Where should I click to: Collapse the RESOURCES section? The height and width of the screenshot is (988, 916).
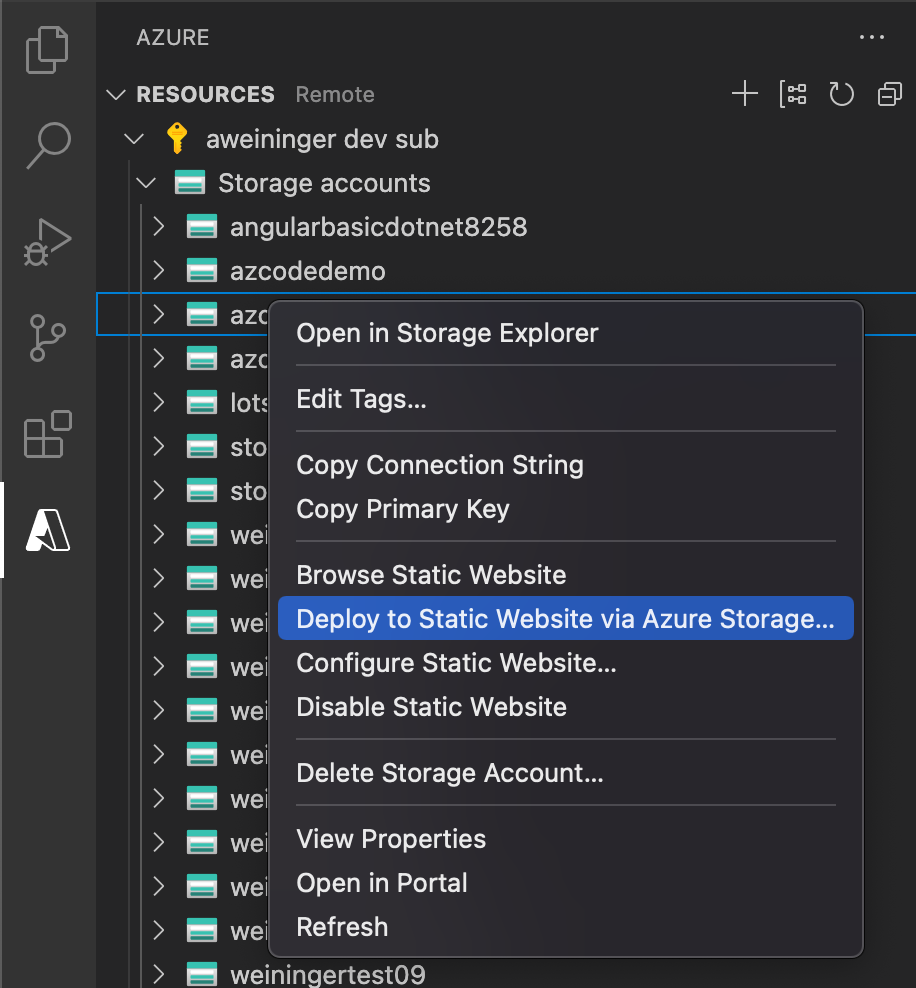[116, 95]
